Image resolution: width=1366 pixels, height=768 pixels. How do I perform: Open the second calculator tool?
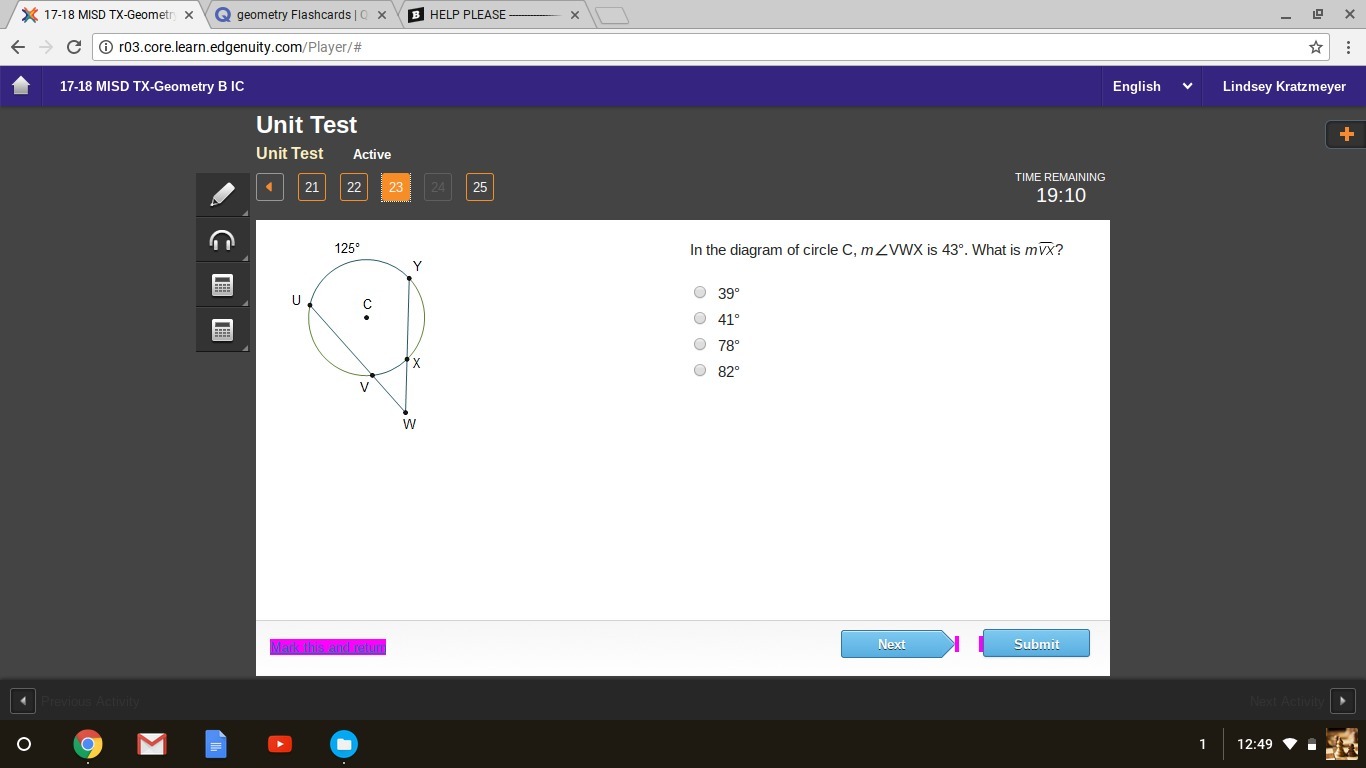coord(222,330)
